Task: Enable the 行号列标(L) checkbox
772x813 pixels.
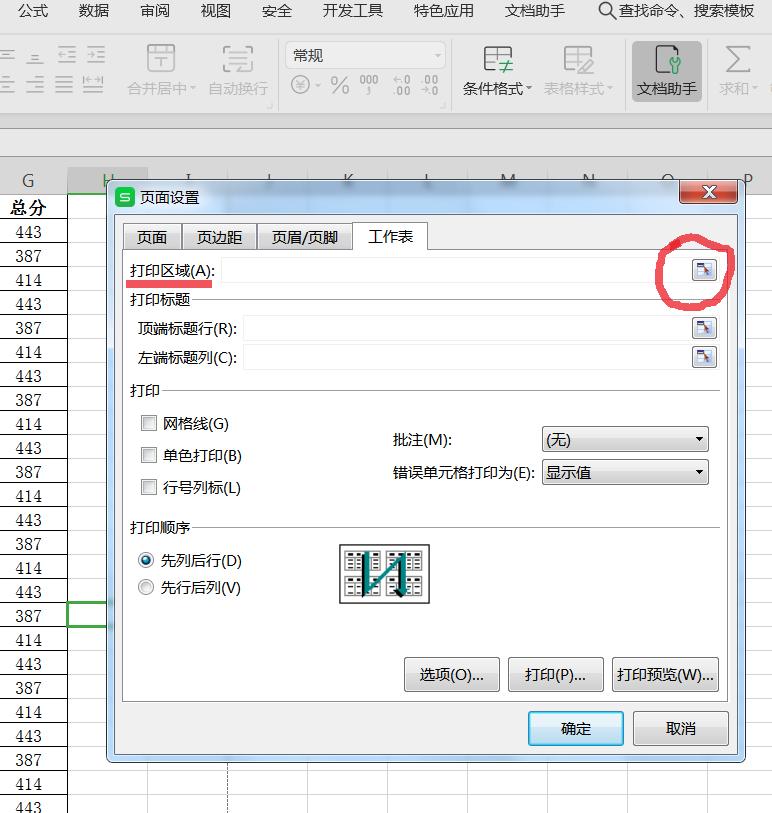Action: pos(149,487)
